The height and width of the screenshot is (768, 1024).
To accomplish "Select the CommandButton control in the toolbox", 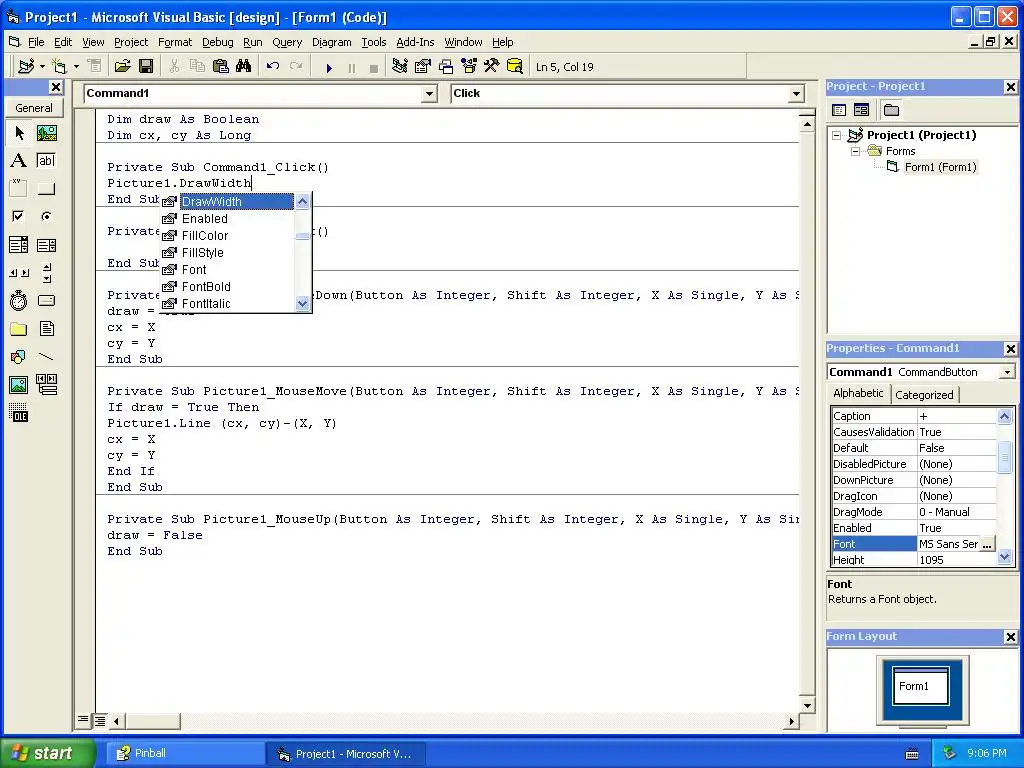I will tap(46, 189).
